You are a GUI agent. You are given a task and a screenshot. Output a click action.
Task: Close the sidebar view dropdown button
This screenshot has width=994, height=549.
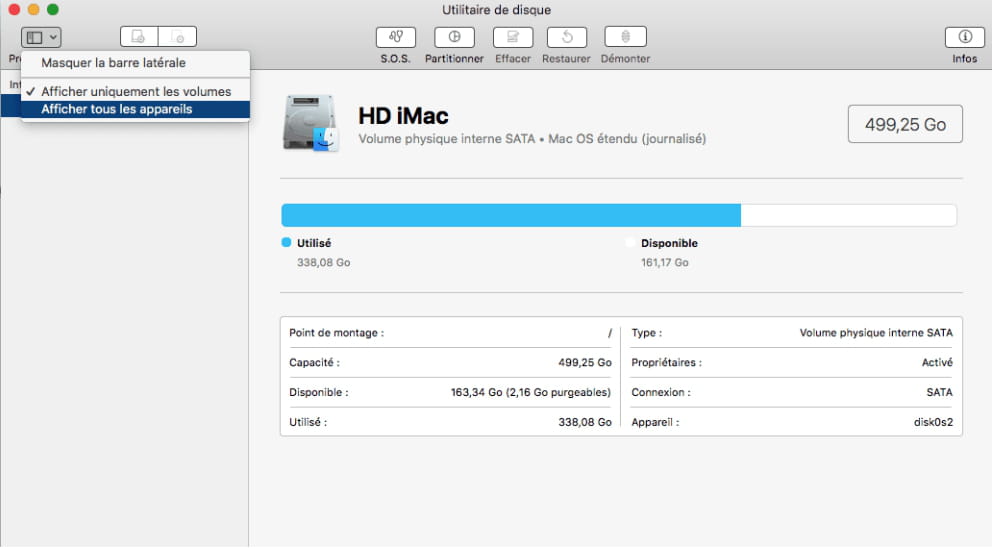41,37
